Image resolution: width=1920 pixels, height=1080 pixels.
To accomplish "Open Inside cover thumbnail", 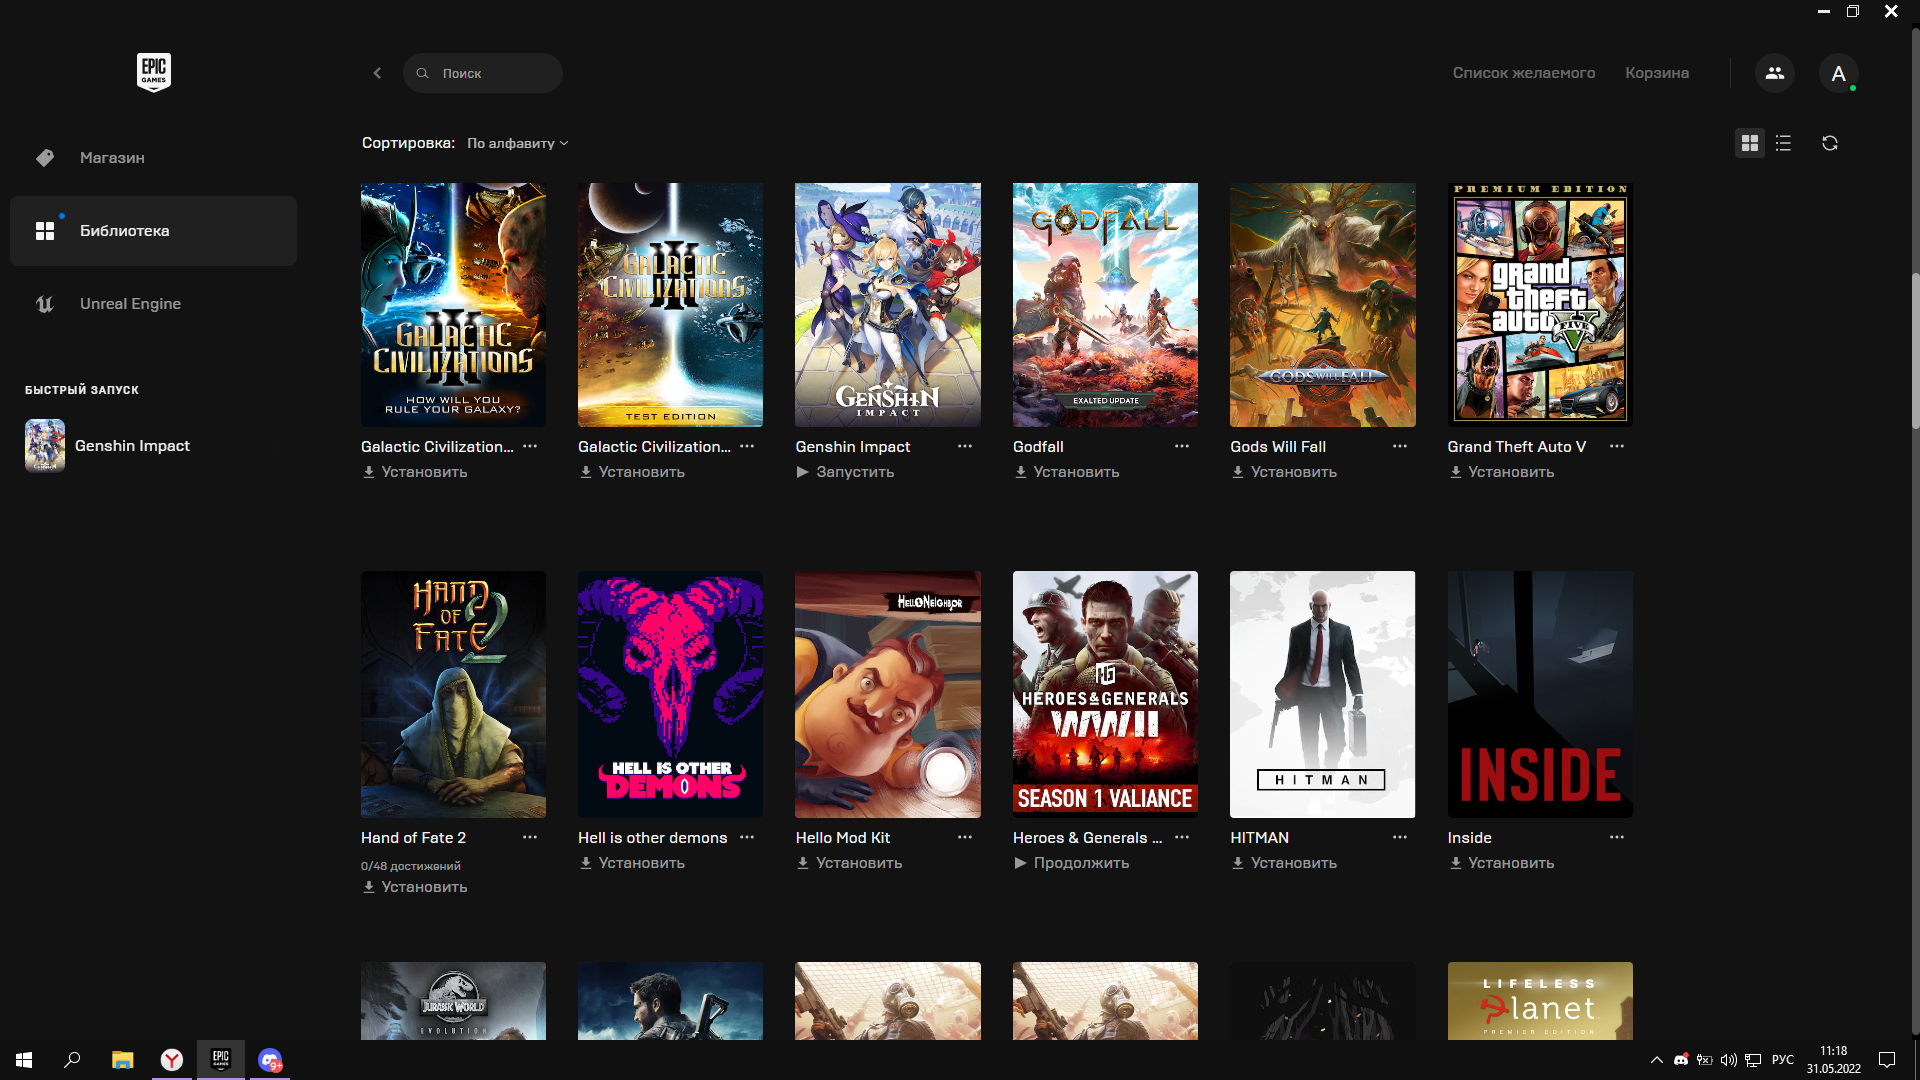I will (1540, 694).
